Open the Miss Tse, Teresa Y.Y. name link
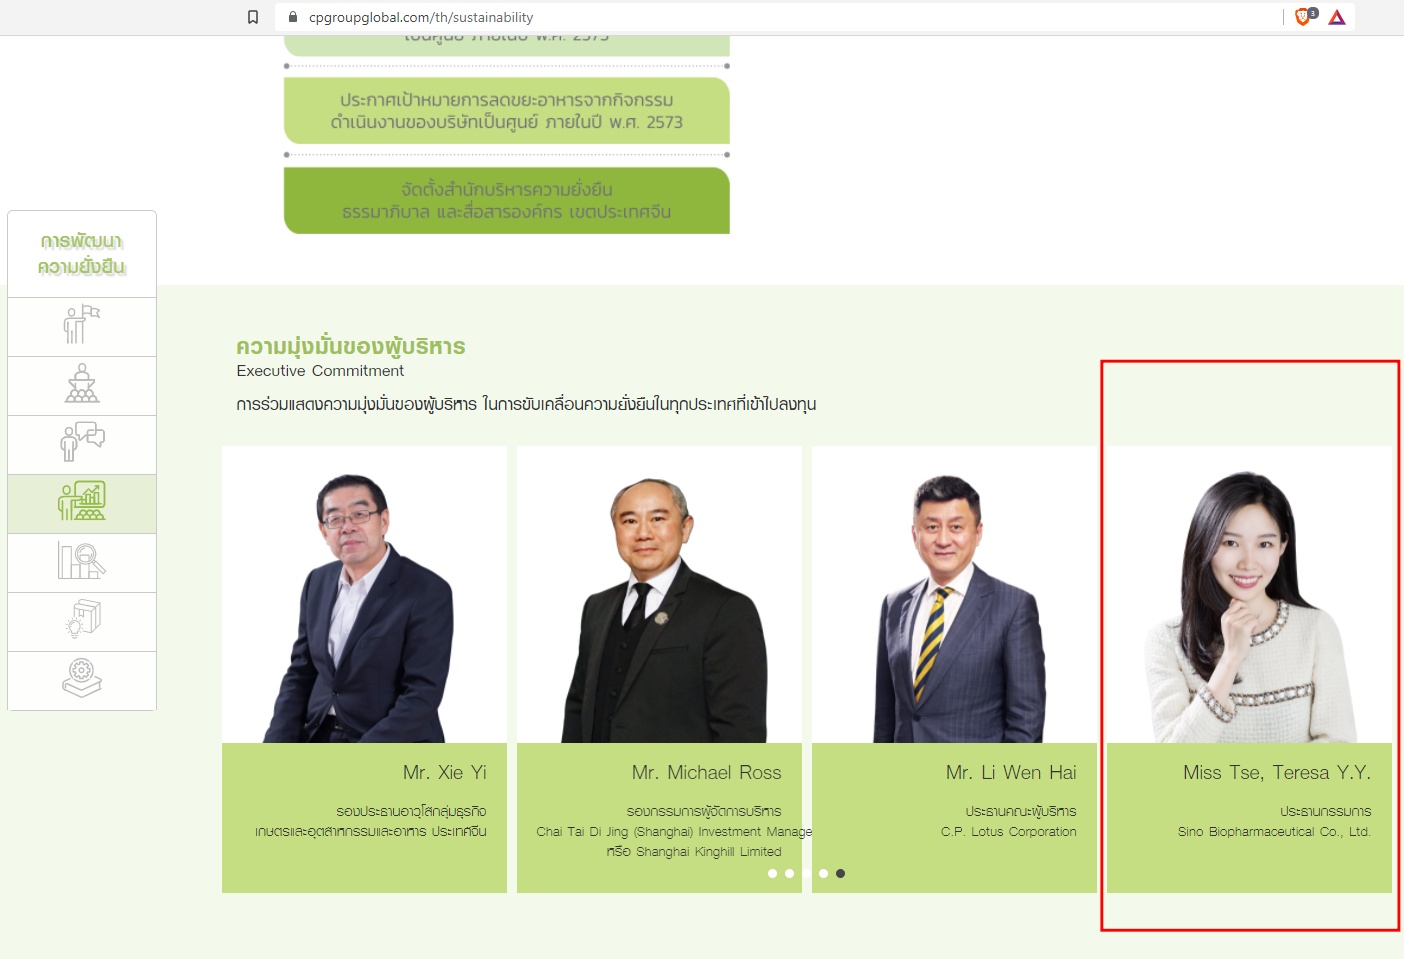 tap(1276, 772)
